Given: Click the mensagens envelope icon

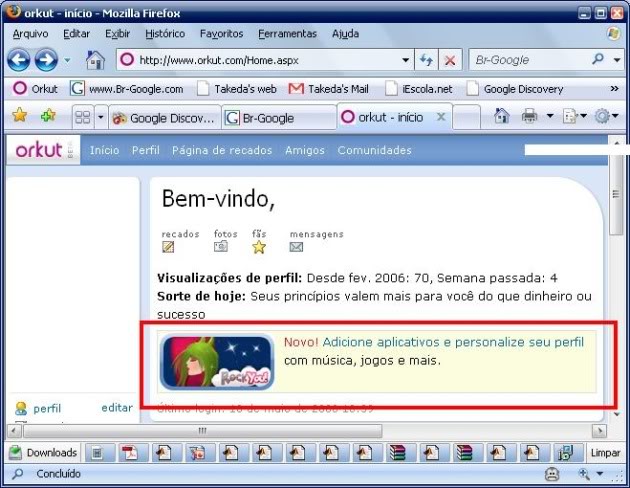Looking at the screenshot, I should click(x=297, y=247).
